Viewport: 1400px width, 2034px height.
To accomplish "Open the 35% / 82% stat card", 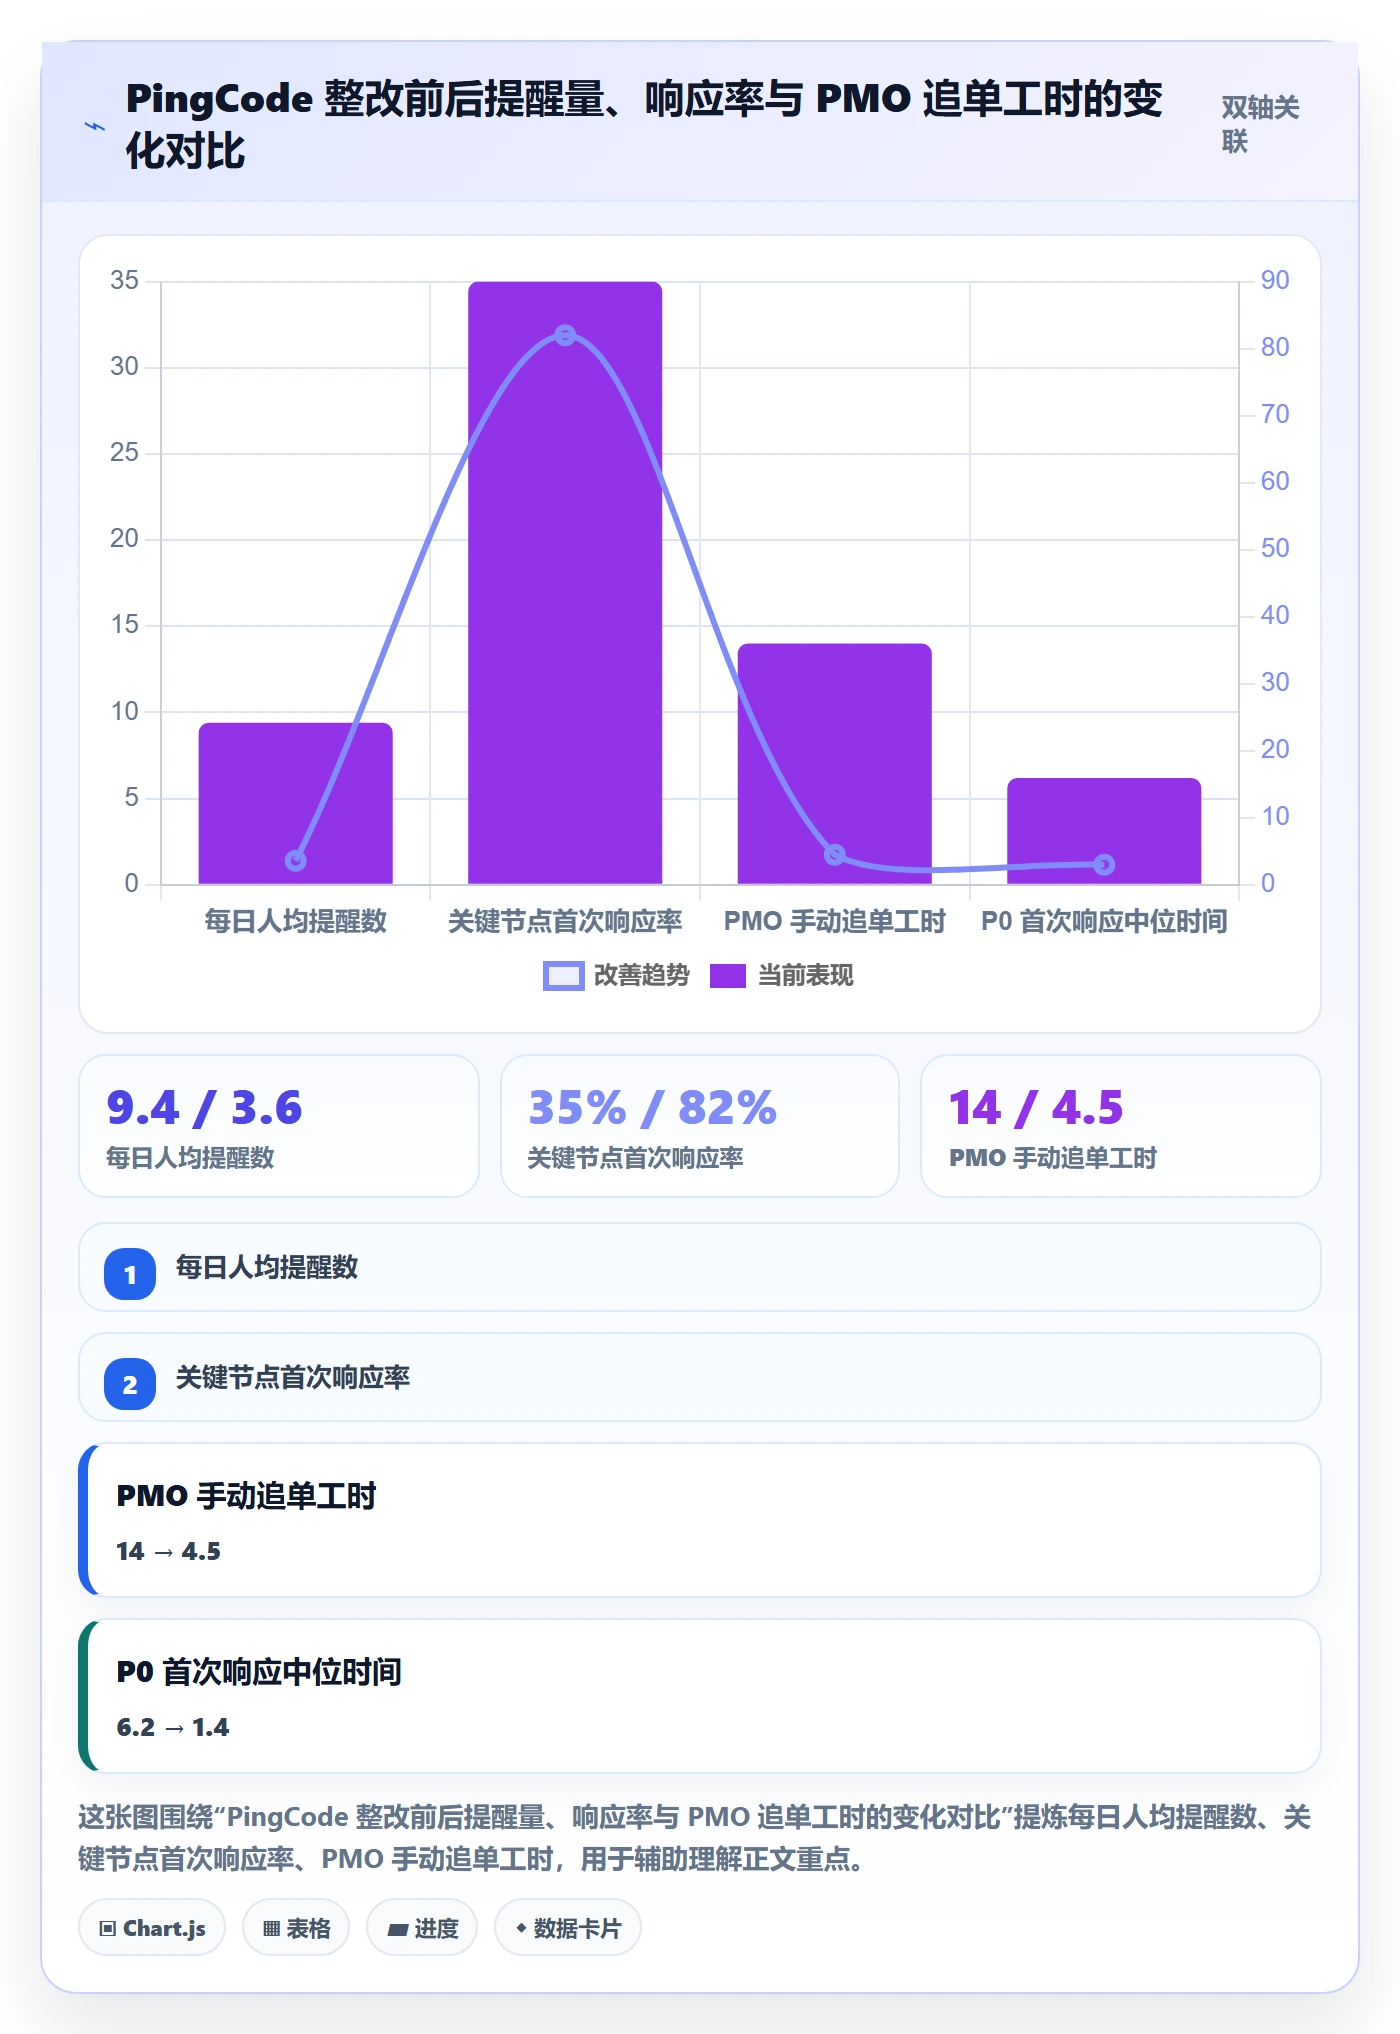I will coord(700,1126).
